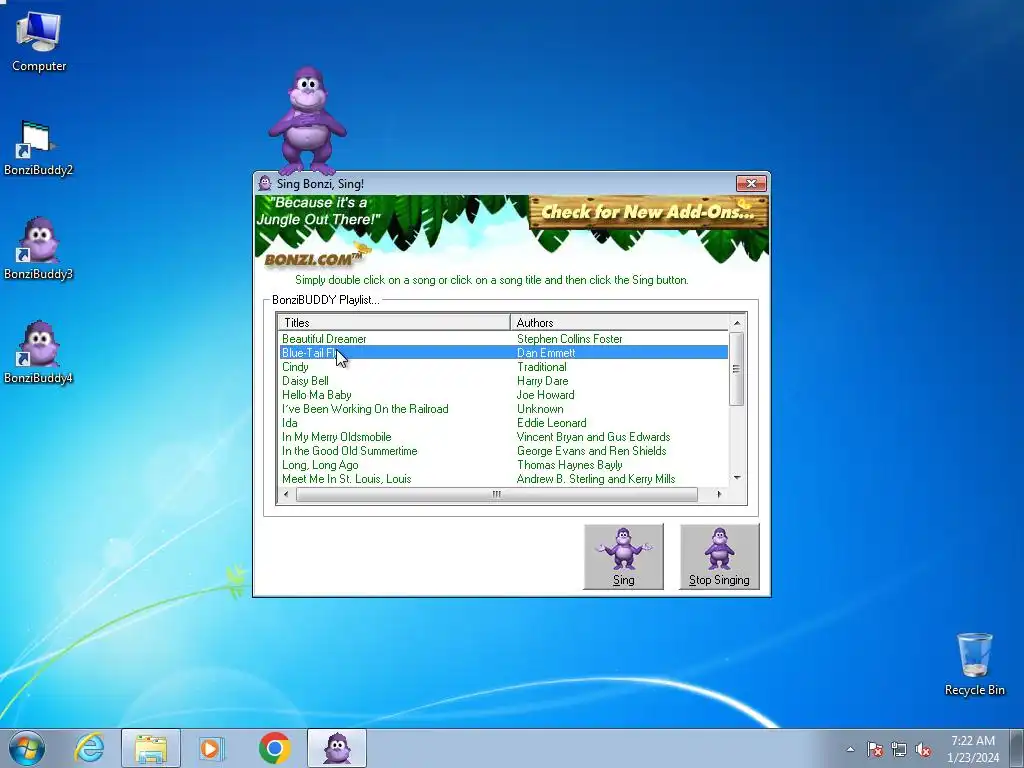Click the network status tray icon
The height and width of the screenshot is (768, 1024).
click(899, 749)
